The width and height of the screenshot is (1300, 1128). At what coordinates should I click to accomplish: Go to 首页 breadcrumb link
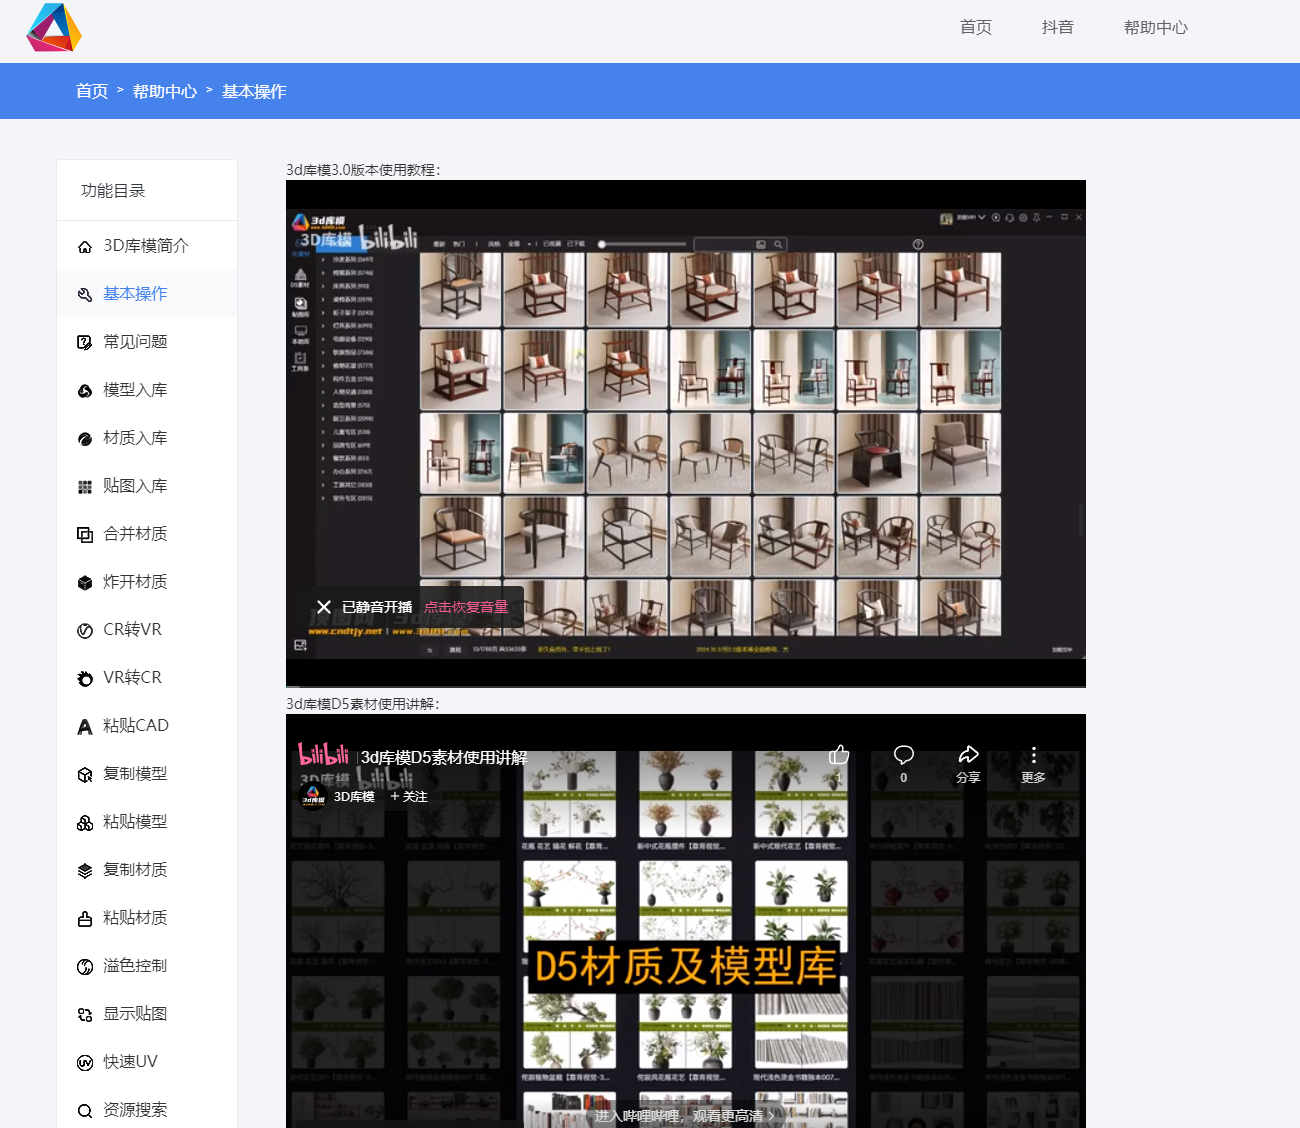pos(92,91)
